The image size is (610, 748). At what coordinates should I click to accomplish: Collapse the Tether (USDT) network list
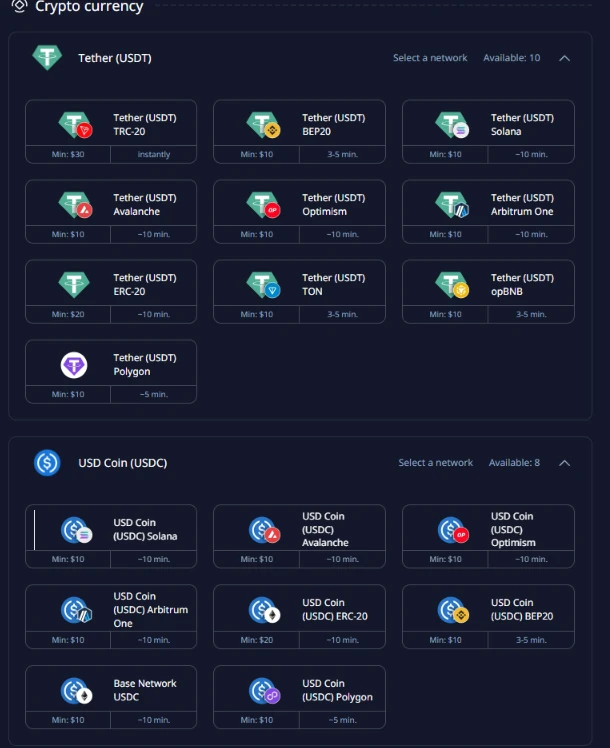(564, 58)
